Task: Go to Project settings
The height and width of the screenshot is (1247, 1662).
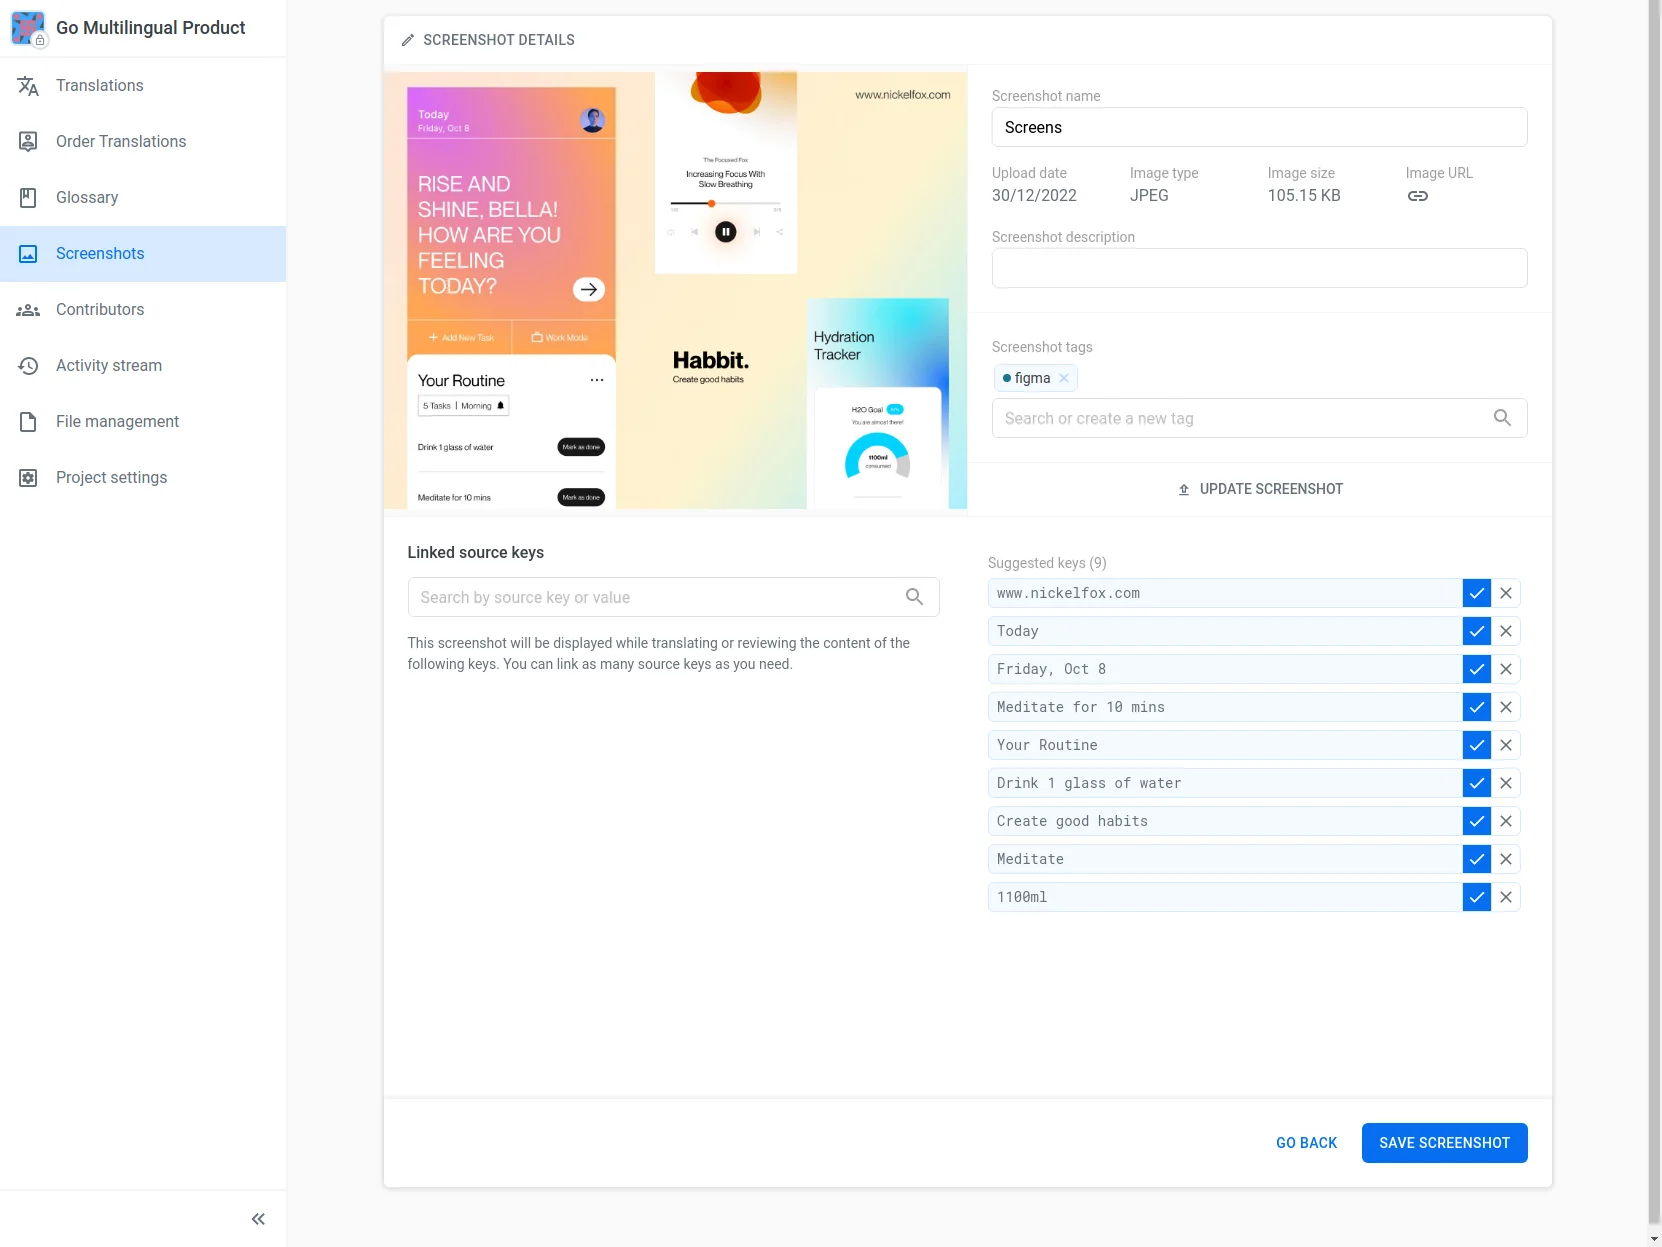Action: point(111,478)
